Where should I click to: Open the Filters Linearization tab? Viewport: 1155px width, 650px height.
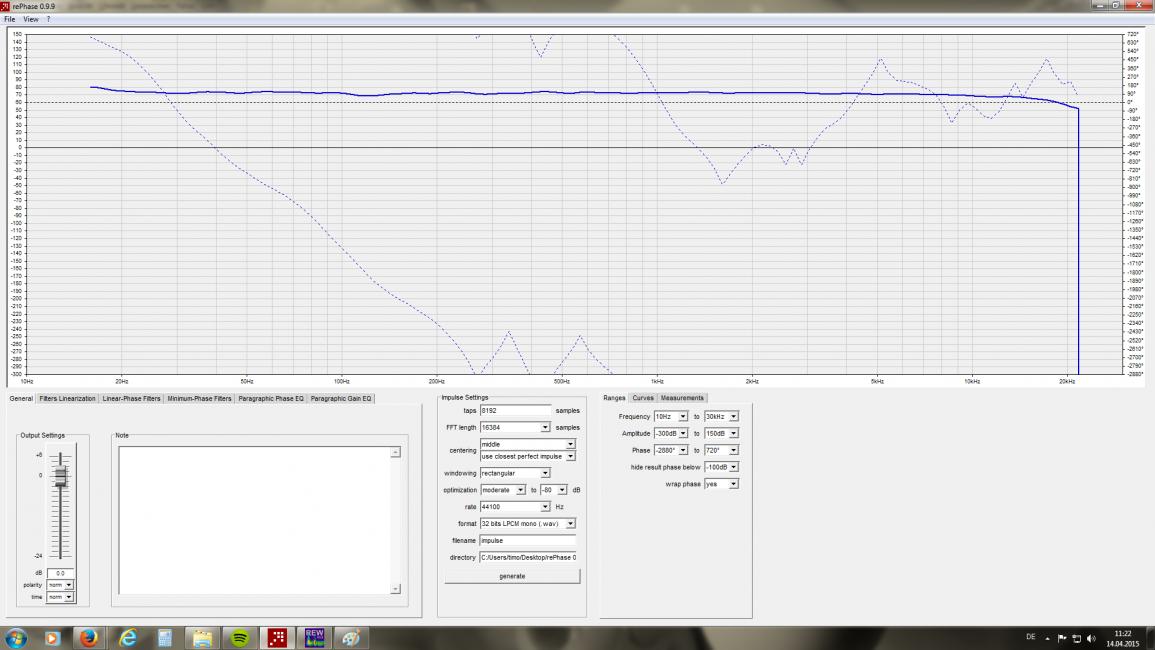click(x=68, y=398)
